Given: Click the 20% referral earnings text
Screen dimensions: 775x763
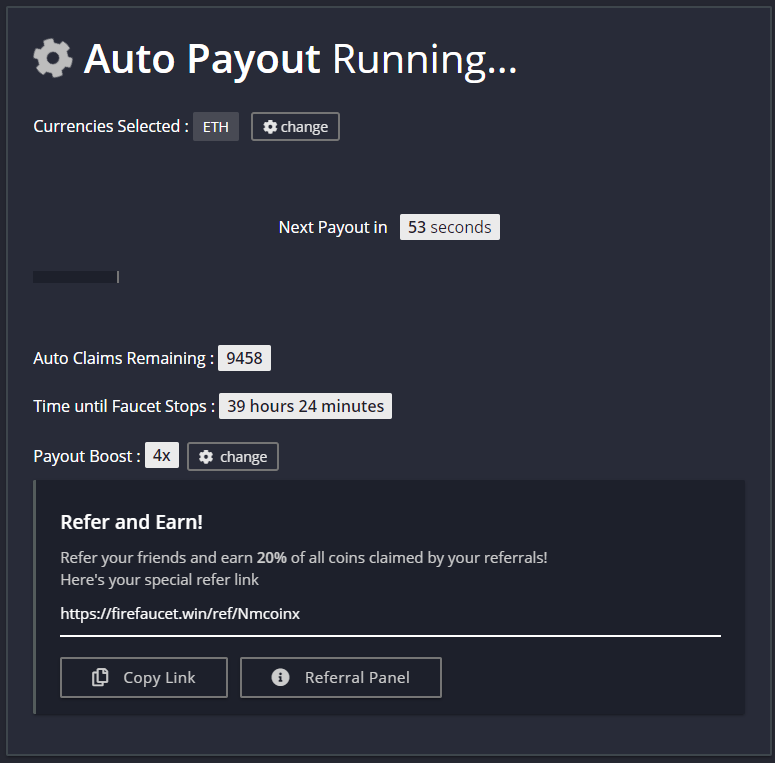Looking at the screenshot, I should 271,557.
